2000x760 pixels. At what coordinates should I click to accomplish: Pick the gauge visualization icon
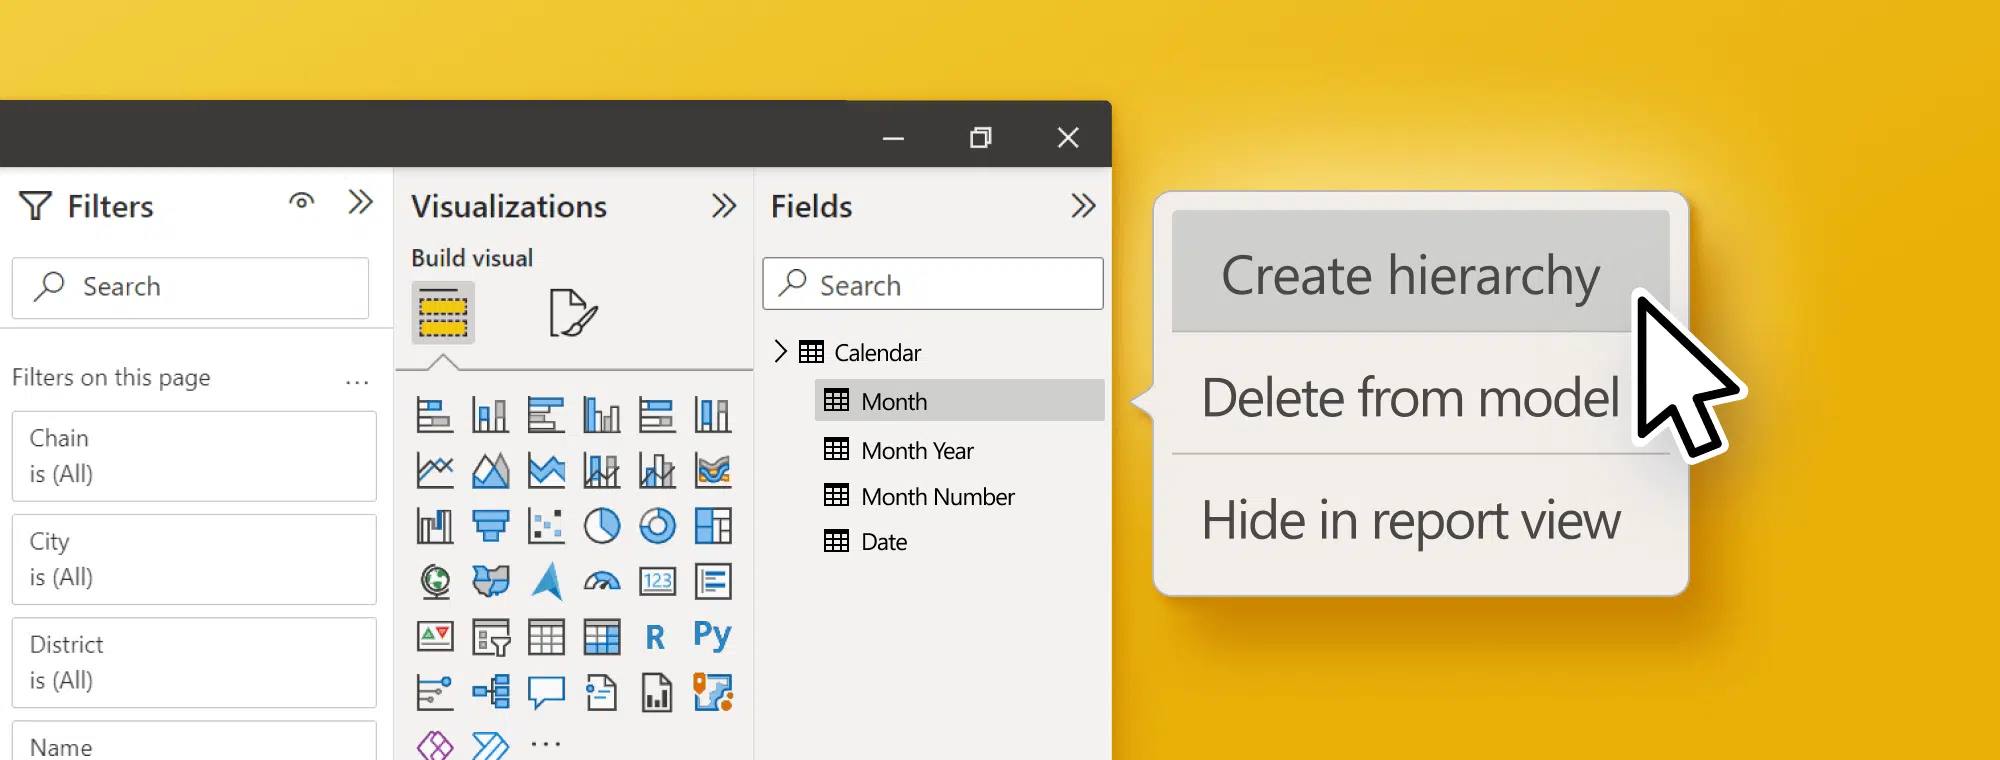(x=602, y=581)
